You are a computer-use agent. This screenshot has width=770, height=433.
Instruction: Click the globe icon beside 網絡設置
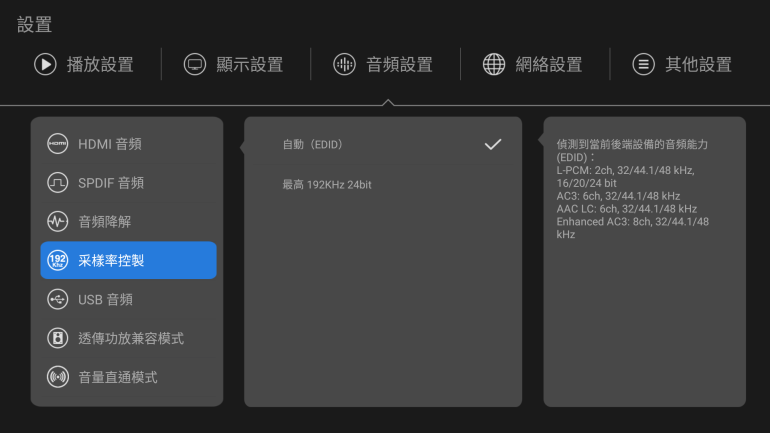click(x=494, y=64)
